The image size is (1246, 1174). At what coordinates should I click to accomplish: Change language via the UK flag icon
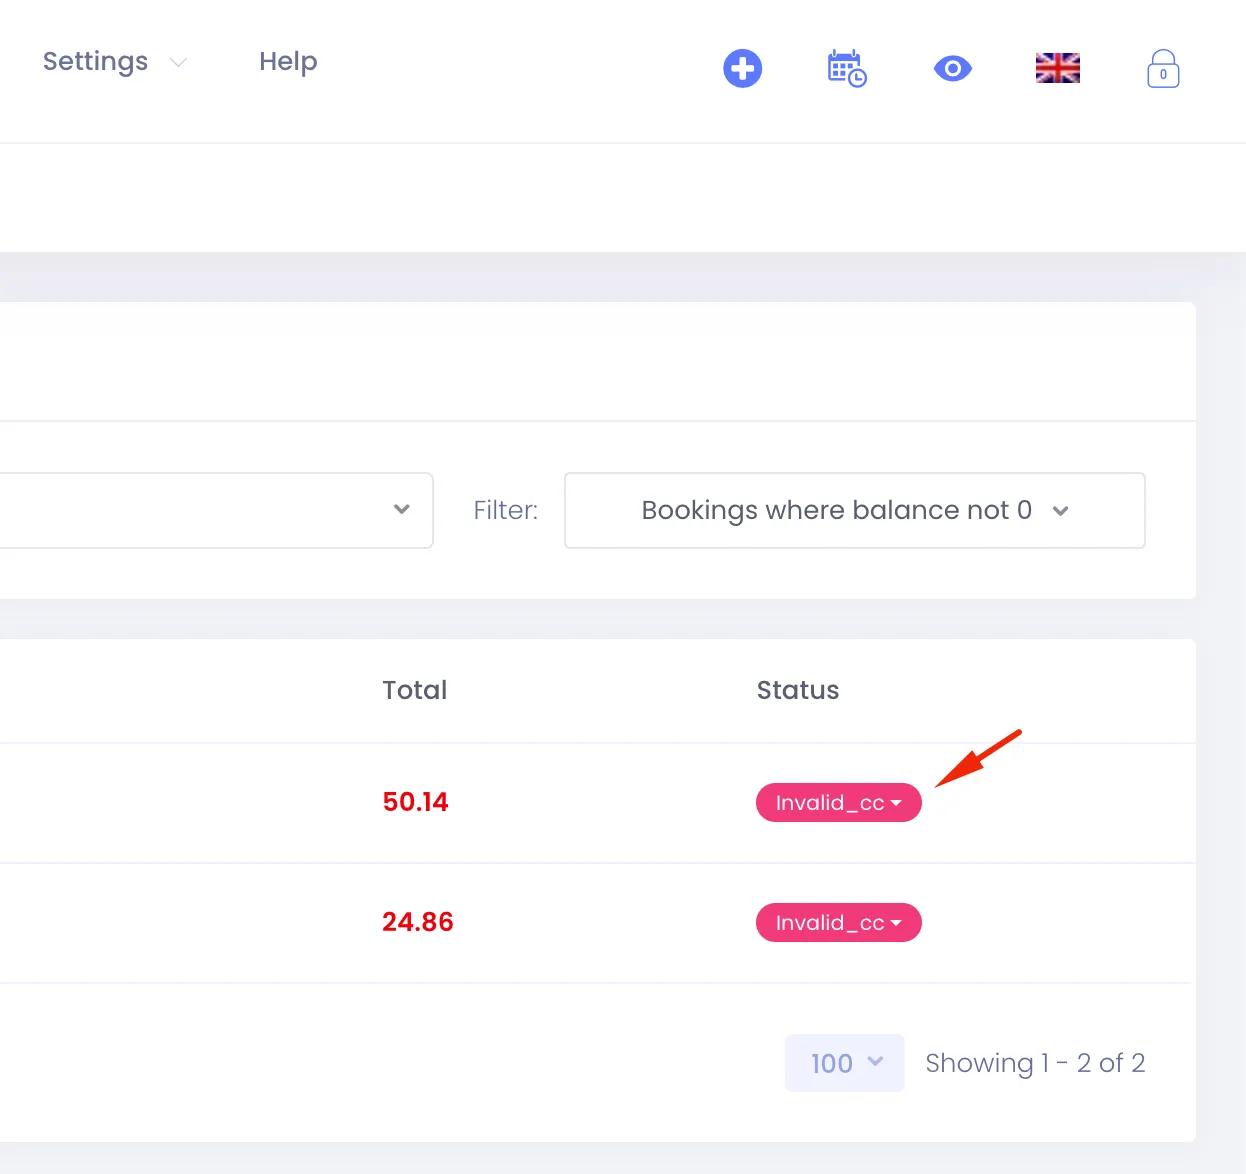pyautogui.click(x=1057, y=68)
